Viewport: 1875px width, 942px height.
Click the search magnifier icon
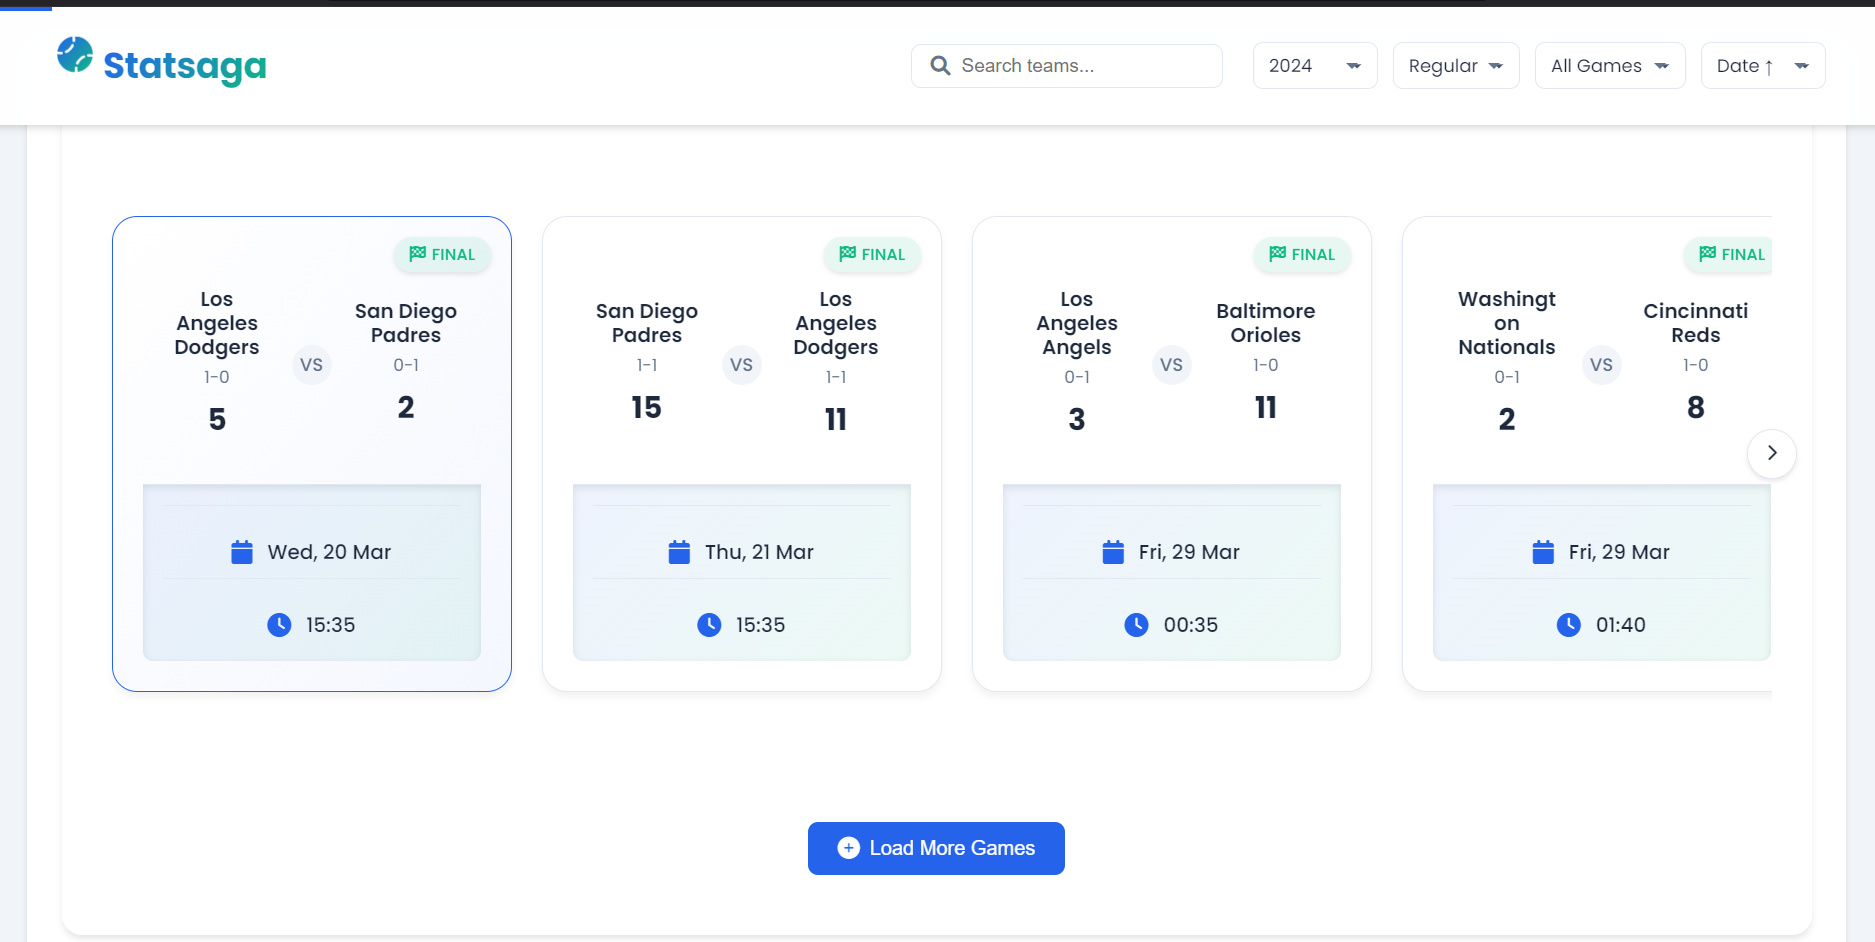[940, 66]
